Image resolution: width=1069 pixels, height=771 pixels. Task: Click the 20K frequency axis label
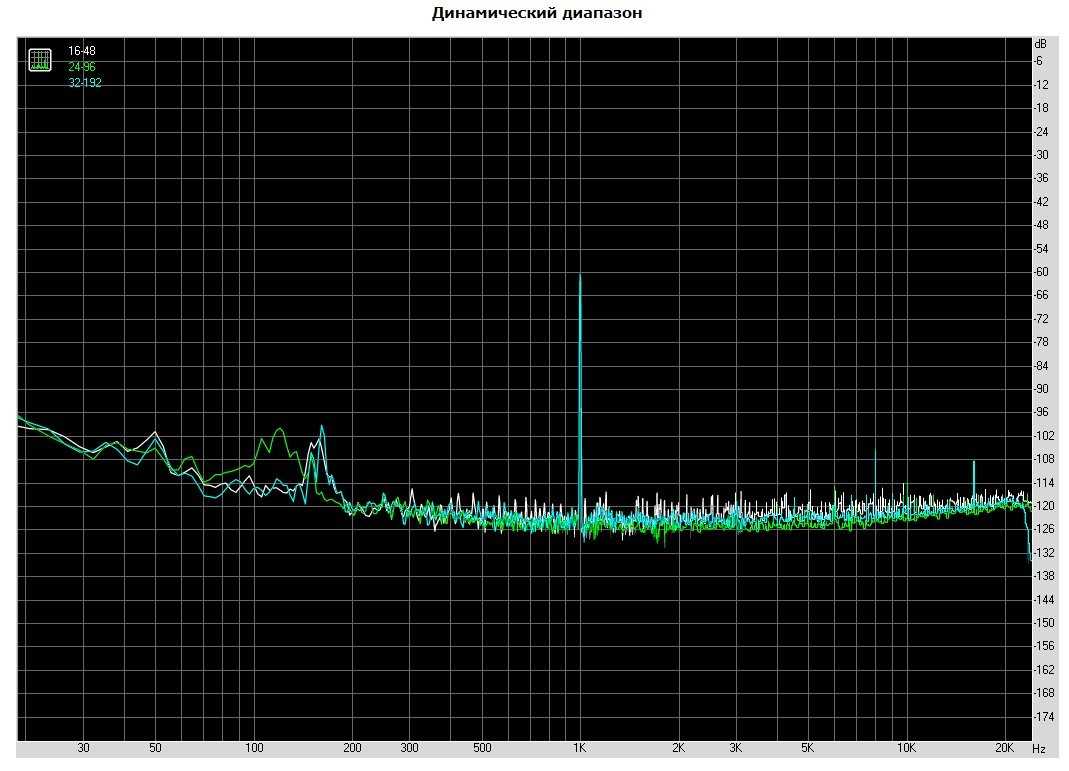[1005, 748]
